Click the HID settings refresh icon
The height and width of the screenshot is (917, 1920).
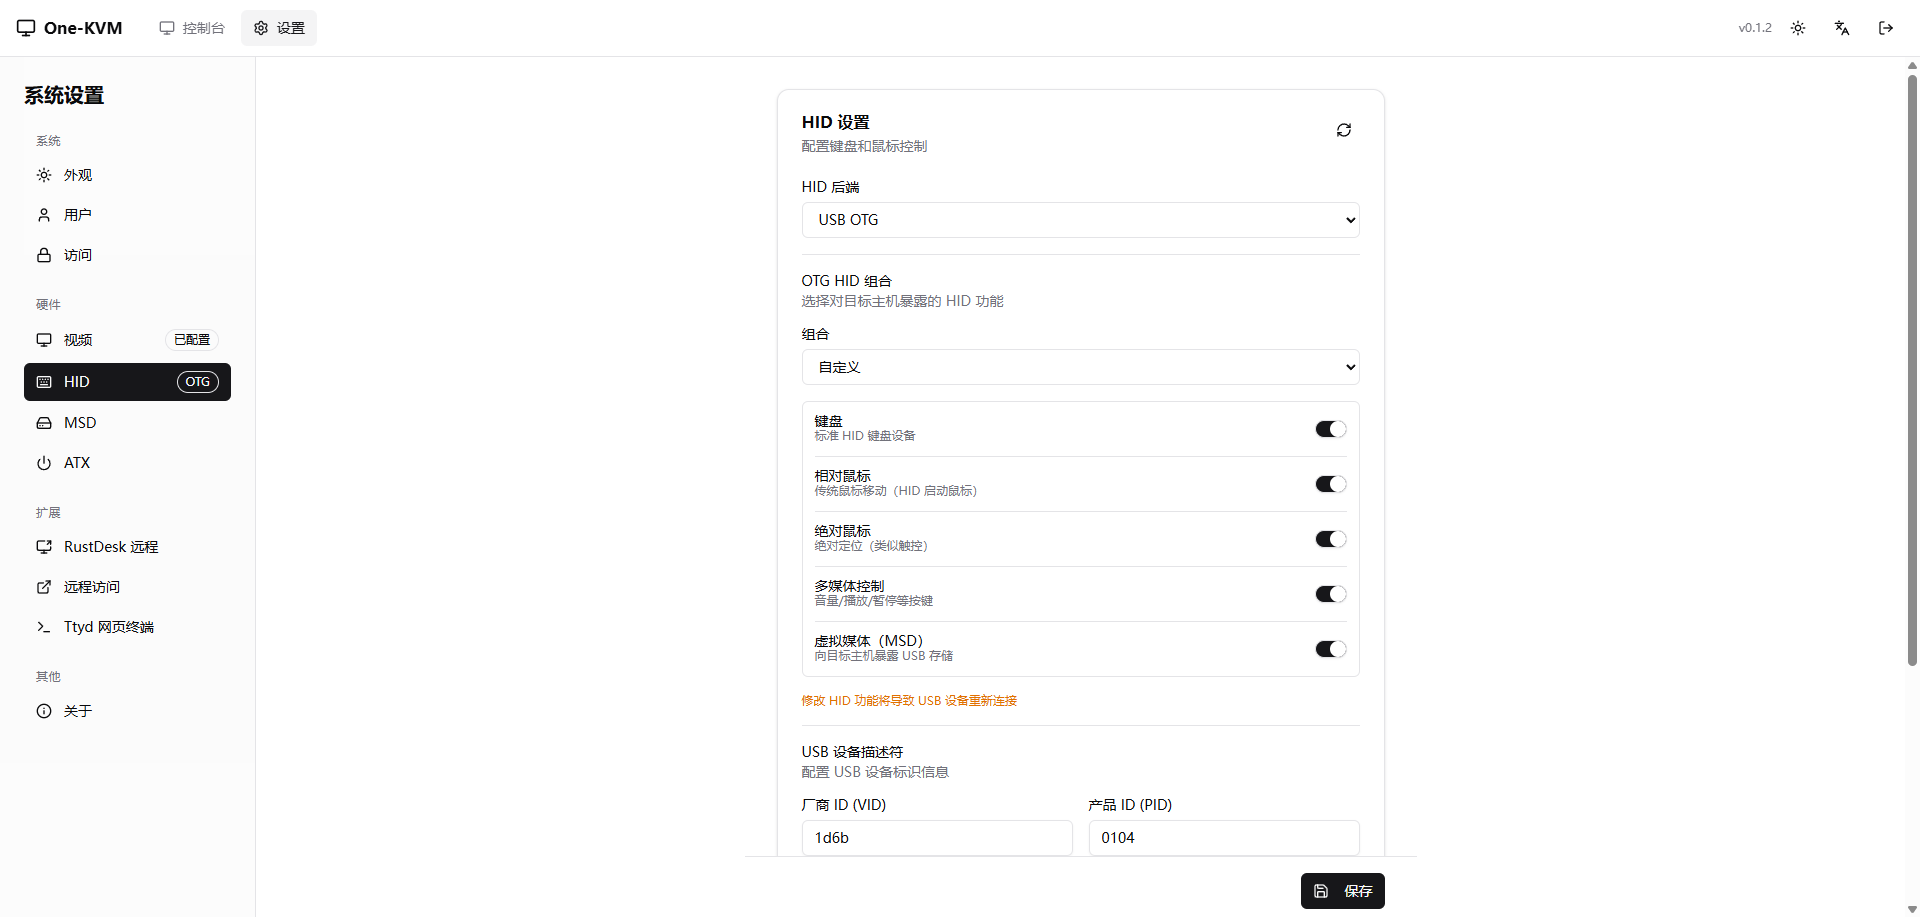[1343, 130]
